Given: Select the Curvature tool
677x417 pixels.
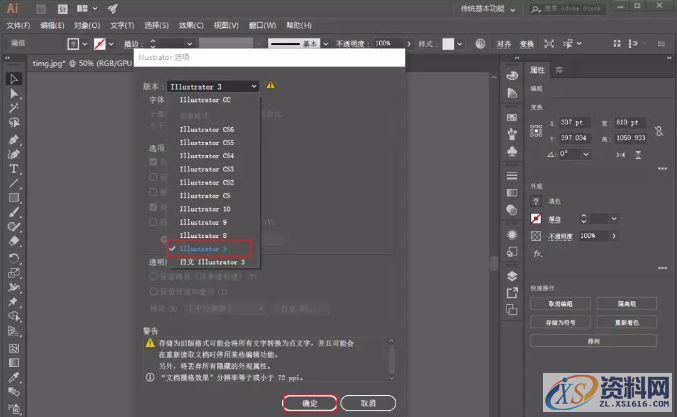Looking at the screenshot, I should tap(14, 154).
